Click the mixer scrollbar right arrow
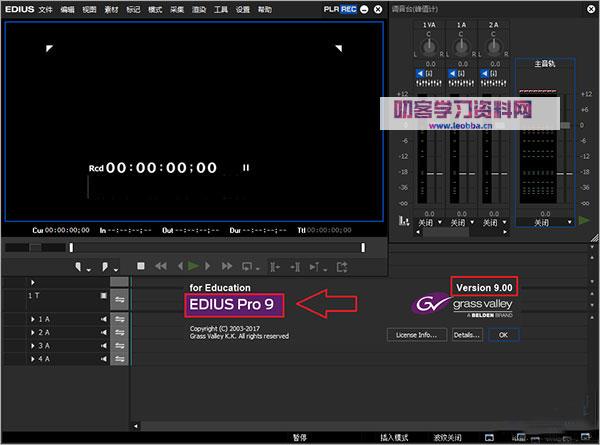 click(x=505, y=232)
